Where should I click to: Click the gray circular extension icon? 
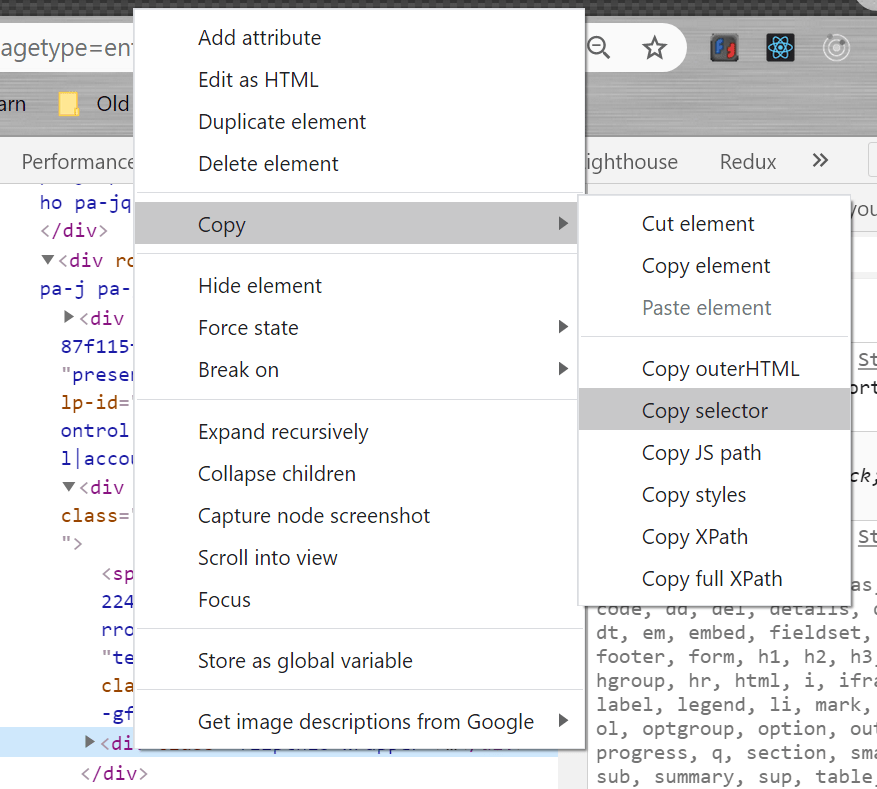[x=836, y=47]
